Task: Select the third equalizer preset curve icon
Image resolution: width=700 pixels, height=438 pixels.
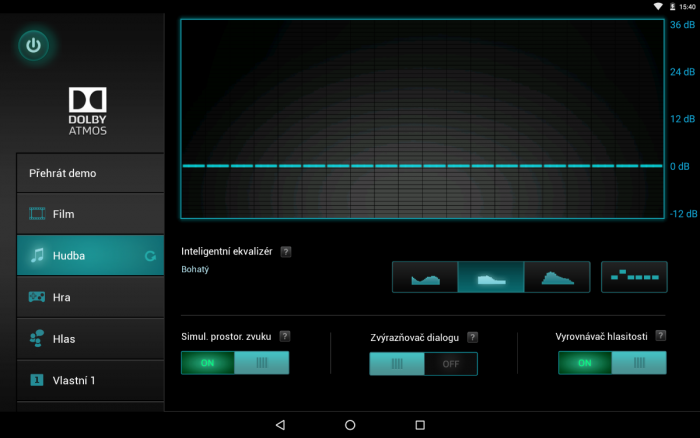Action: 556,277
